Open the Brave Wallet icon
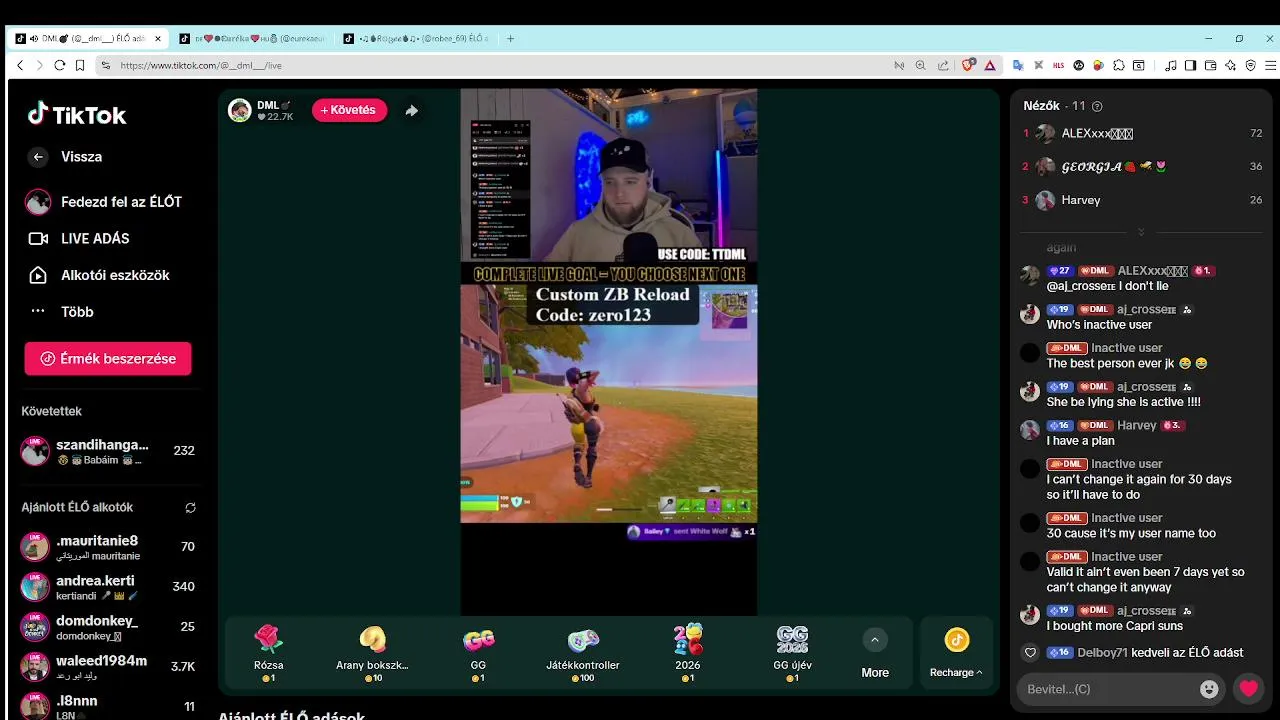Image resolution: width=1280 pixels, height=720 pixels. pyautogui.click(x=1210, y=65)
